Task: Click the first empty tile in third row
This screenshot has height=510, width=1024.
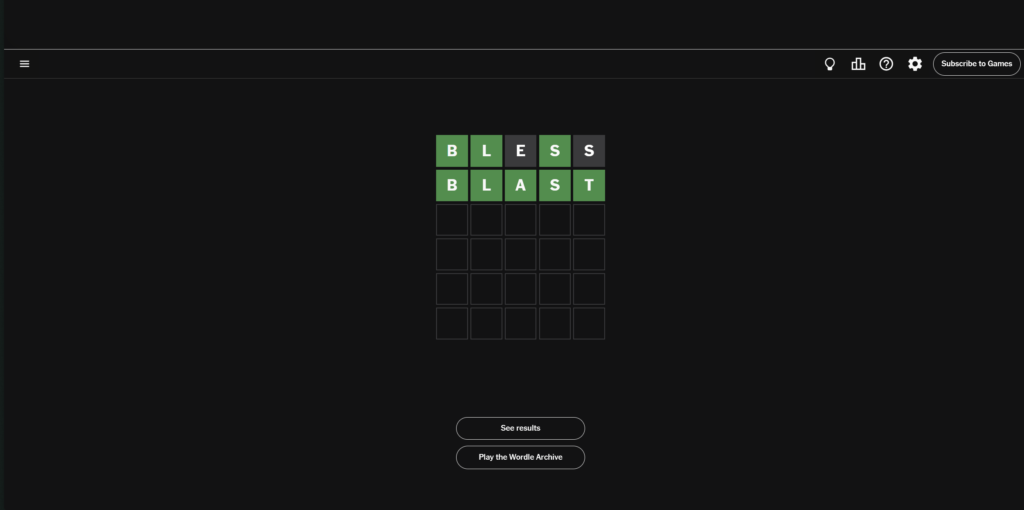Action: (452, 220)
